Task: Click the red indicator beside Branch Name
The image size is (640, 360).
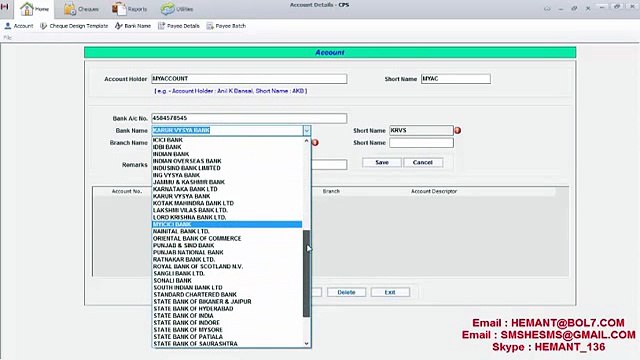Action: [315, 142]
